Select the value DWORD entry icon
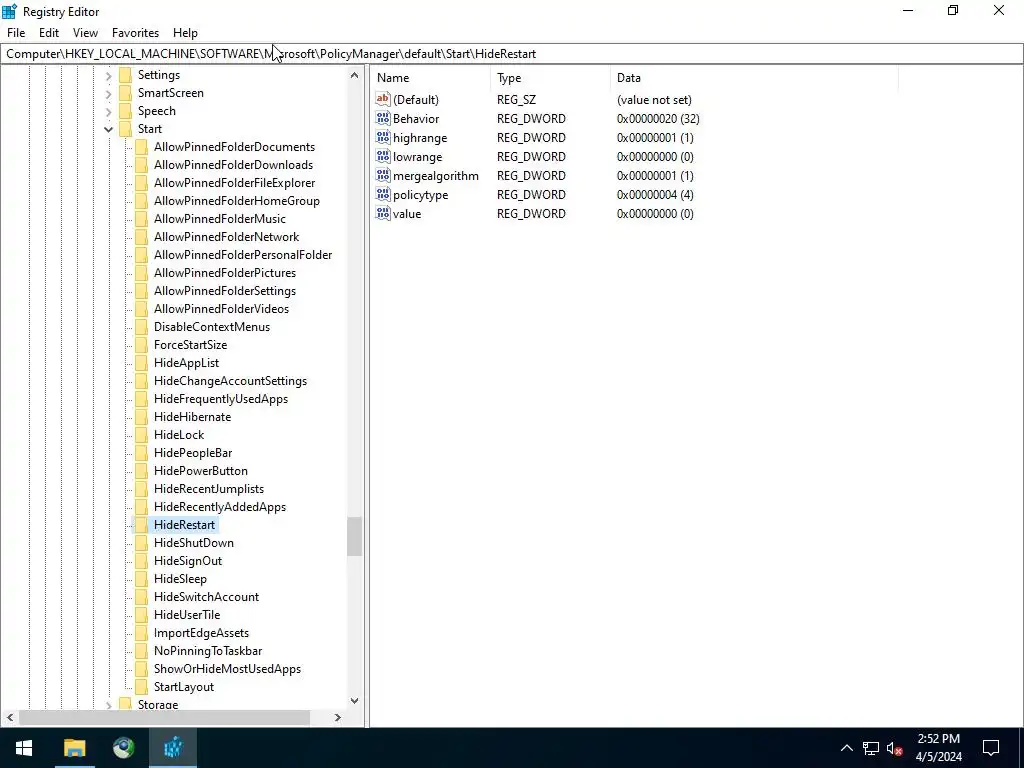The width and height of the screenshot is (1024, 768). click(x=383, y=213)
